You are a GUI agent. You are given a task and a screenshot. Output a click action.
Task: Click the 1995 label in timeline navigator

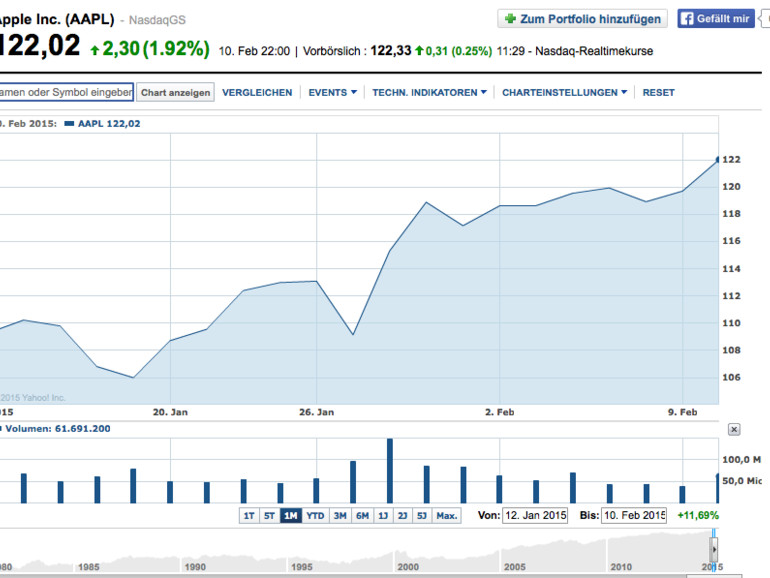[302, 567]
